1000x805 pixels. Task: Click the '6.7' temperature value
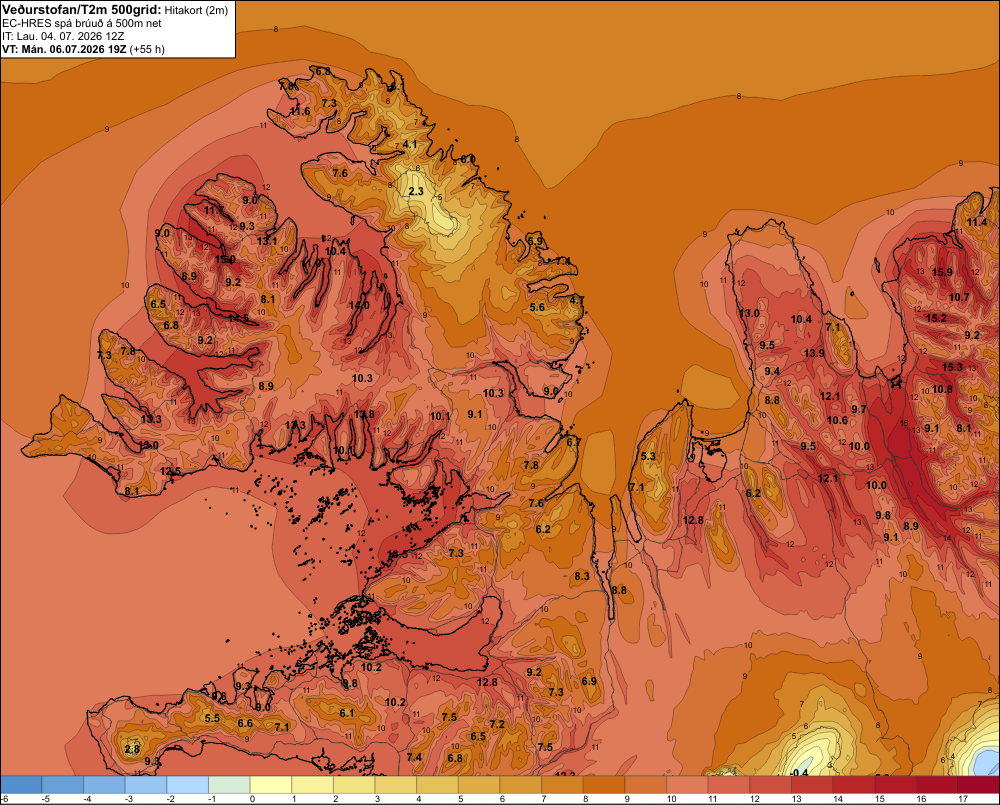(573, 442)
